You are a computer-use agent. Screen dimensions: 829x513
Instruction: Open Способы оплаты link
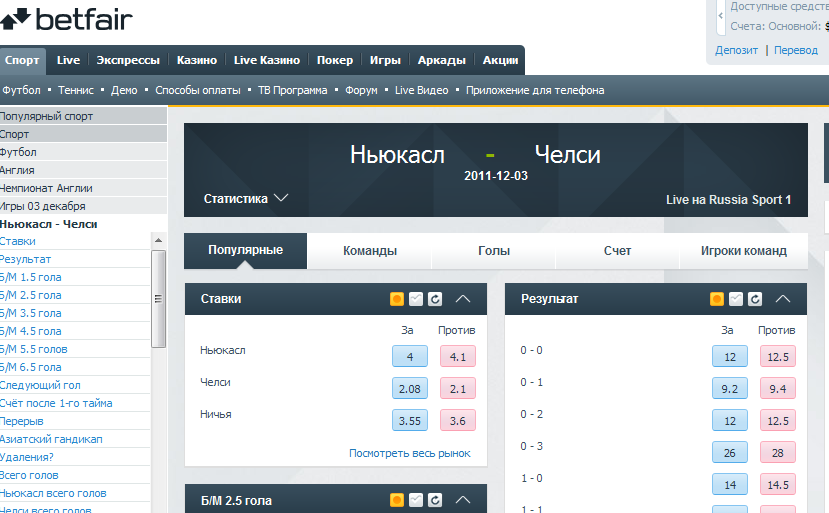[198, 90]
